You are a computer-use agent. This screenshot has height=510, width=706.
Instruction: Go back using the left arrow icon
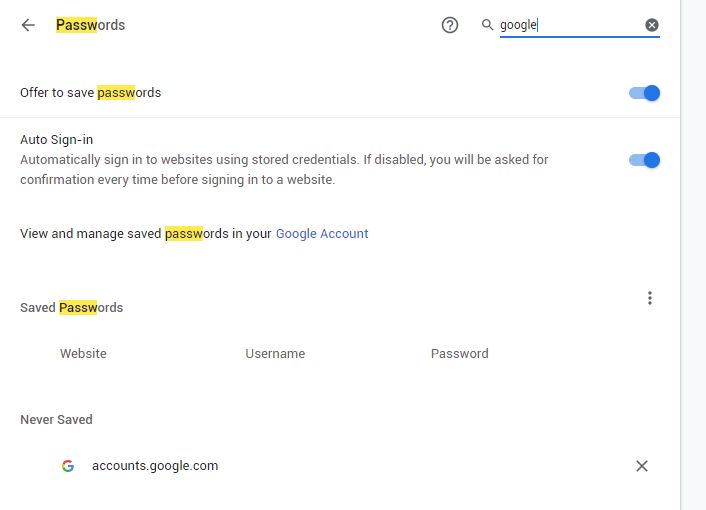click(28, 25)
